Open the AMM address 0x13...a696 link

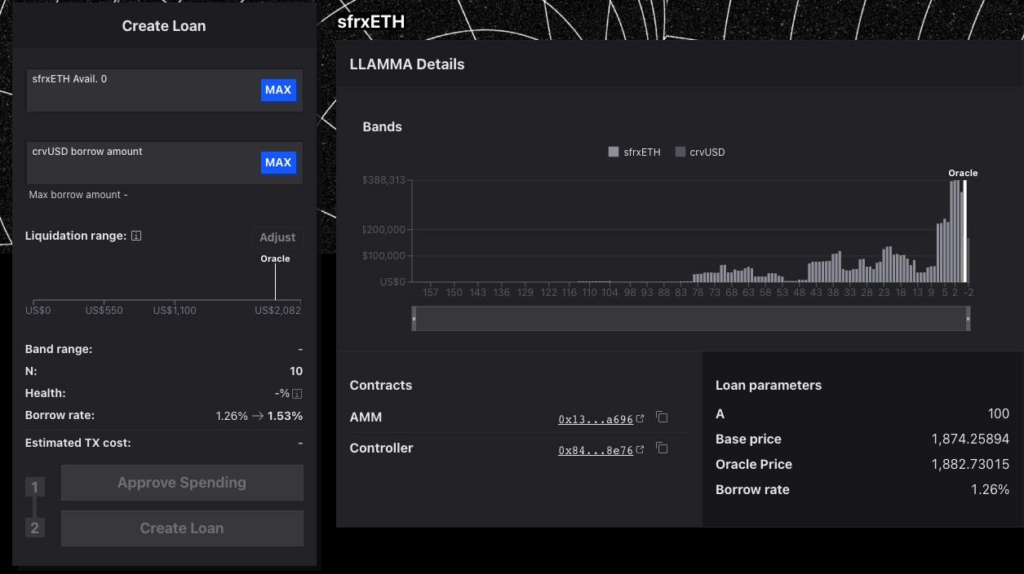594,419
